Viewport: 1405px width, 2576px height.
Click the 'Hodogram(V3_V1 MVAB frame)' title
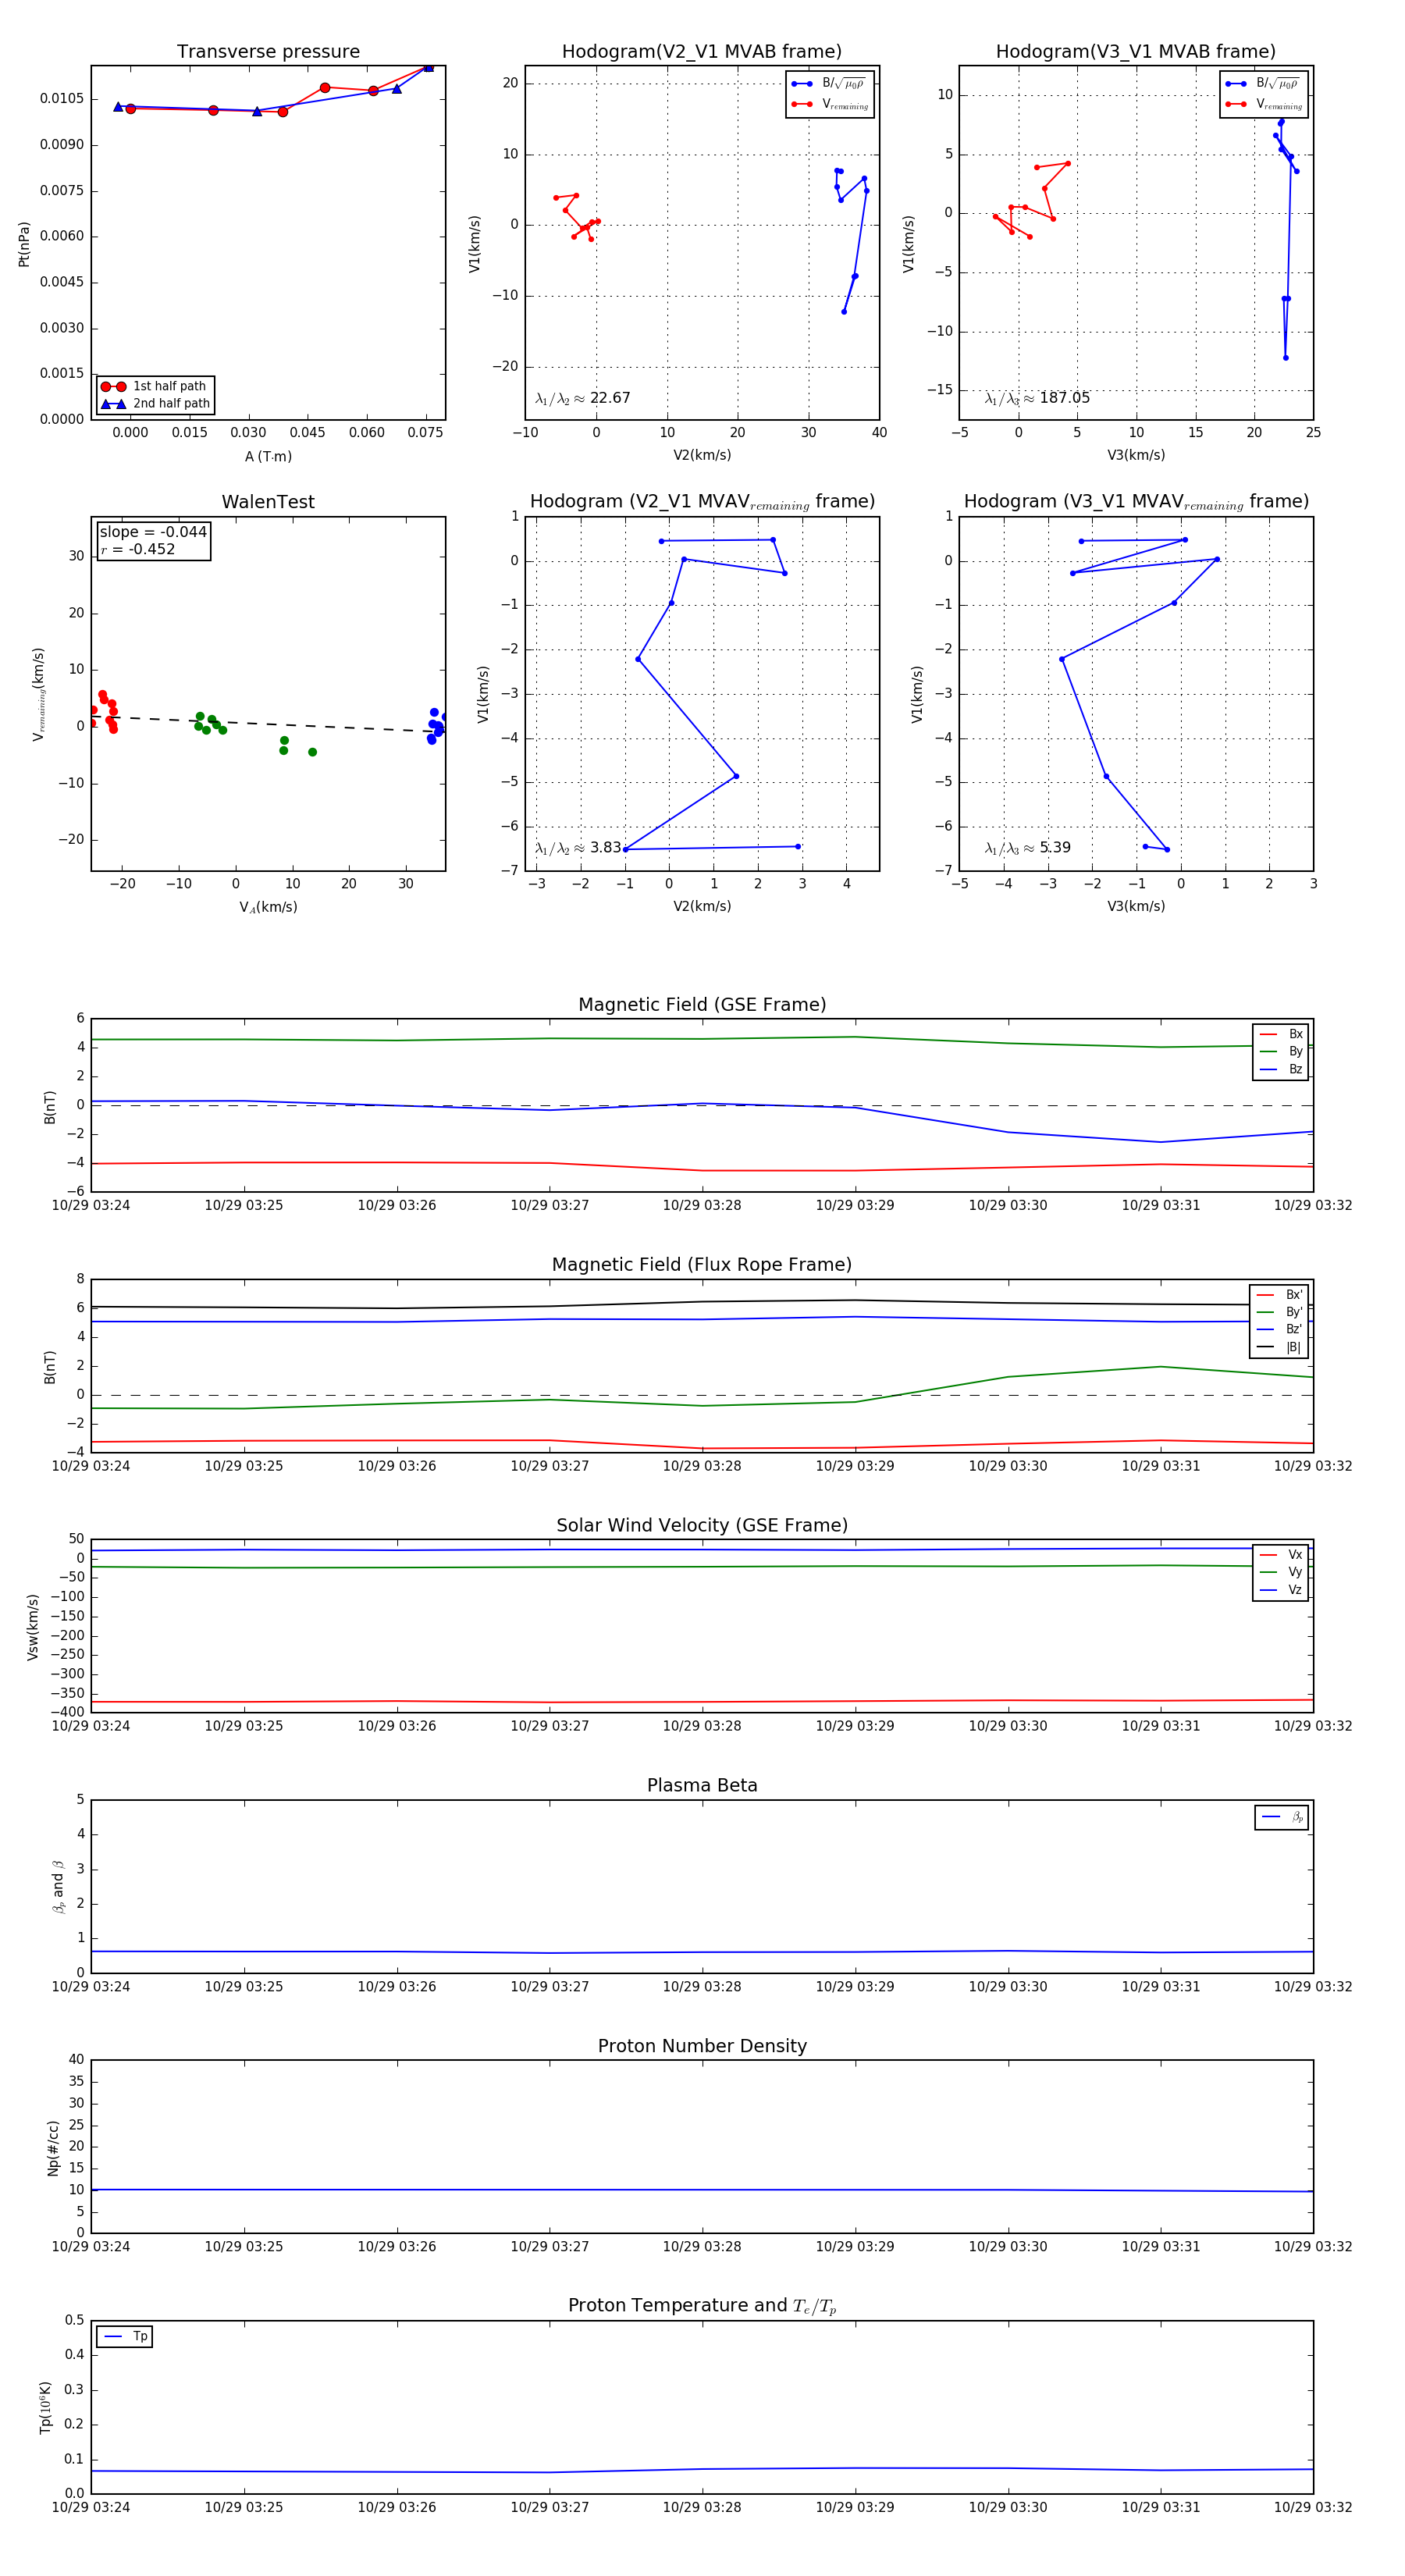click(x=1136, y=52)
